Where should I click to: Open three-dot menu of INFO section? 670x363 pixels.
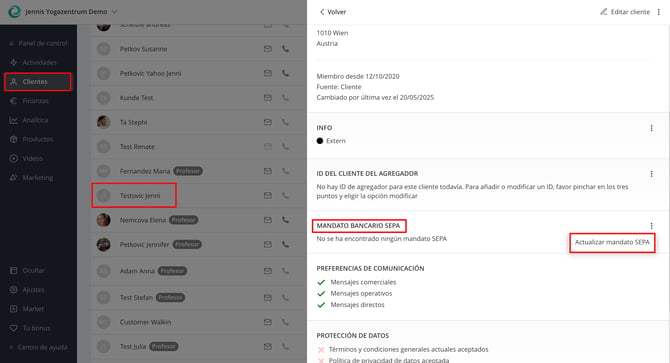651,128
